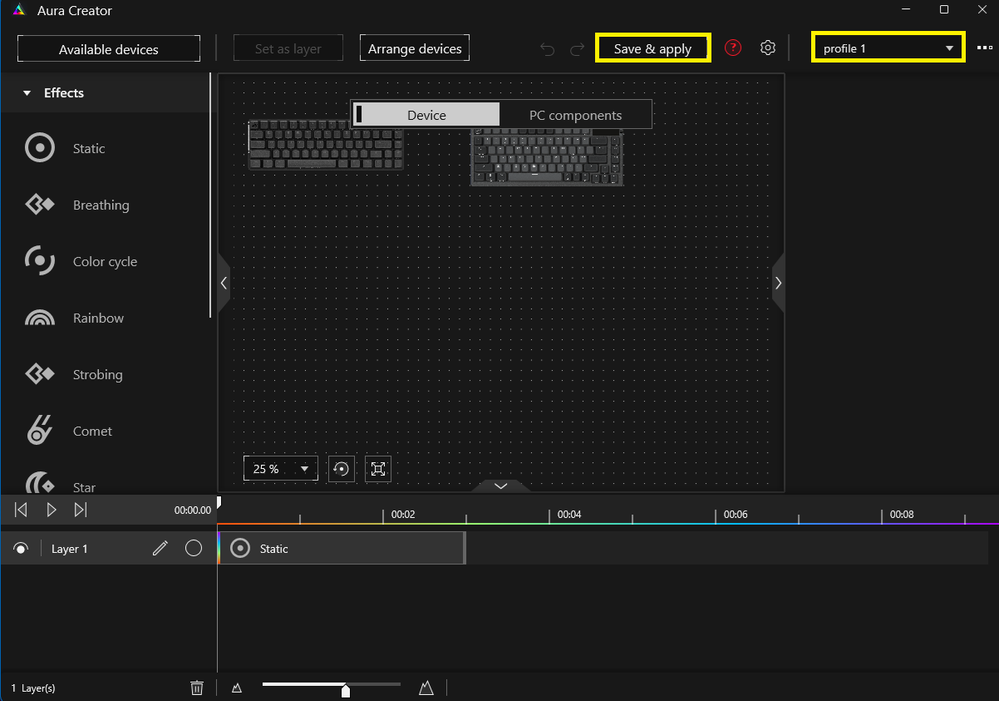Screen dimensions: 999x701
Task: Open the three-dot more options menu
Action: click(985, 48)
